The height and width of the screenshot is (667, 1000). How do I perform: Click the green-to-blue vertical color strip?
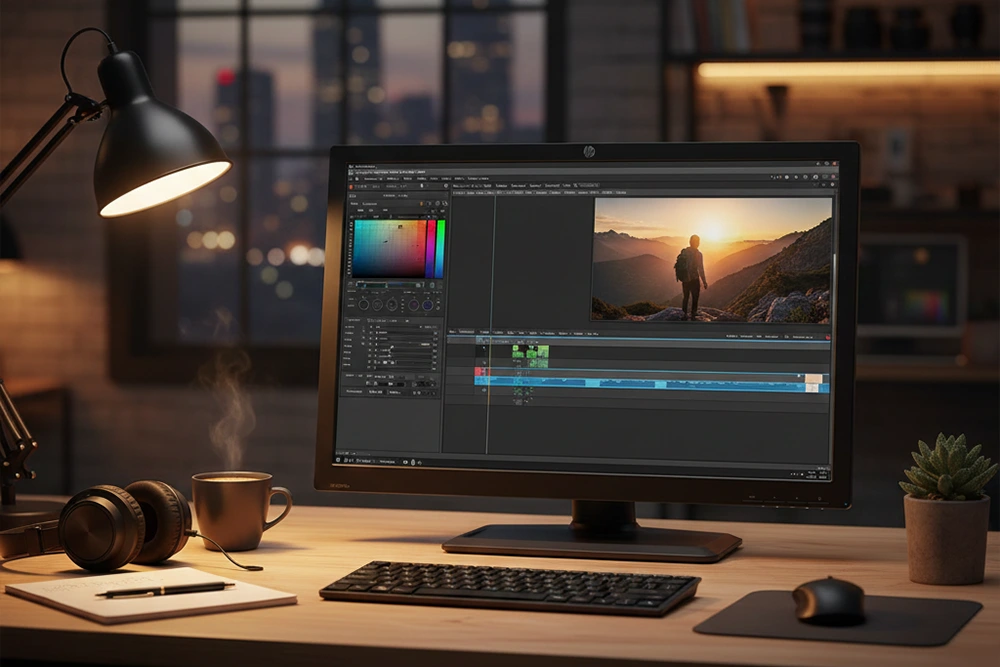tap(440, 249)
